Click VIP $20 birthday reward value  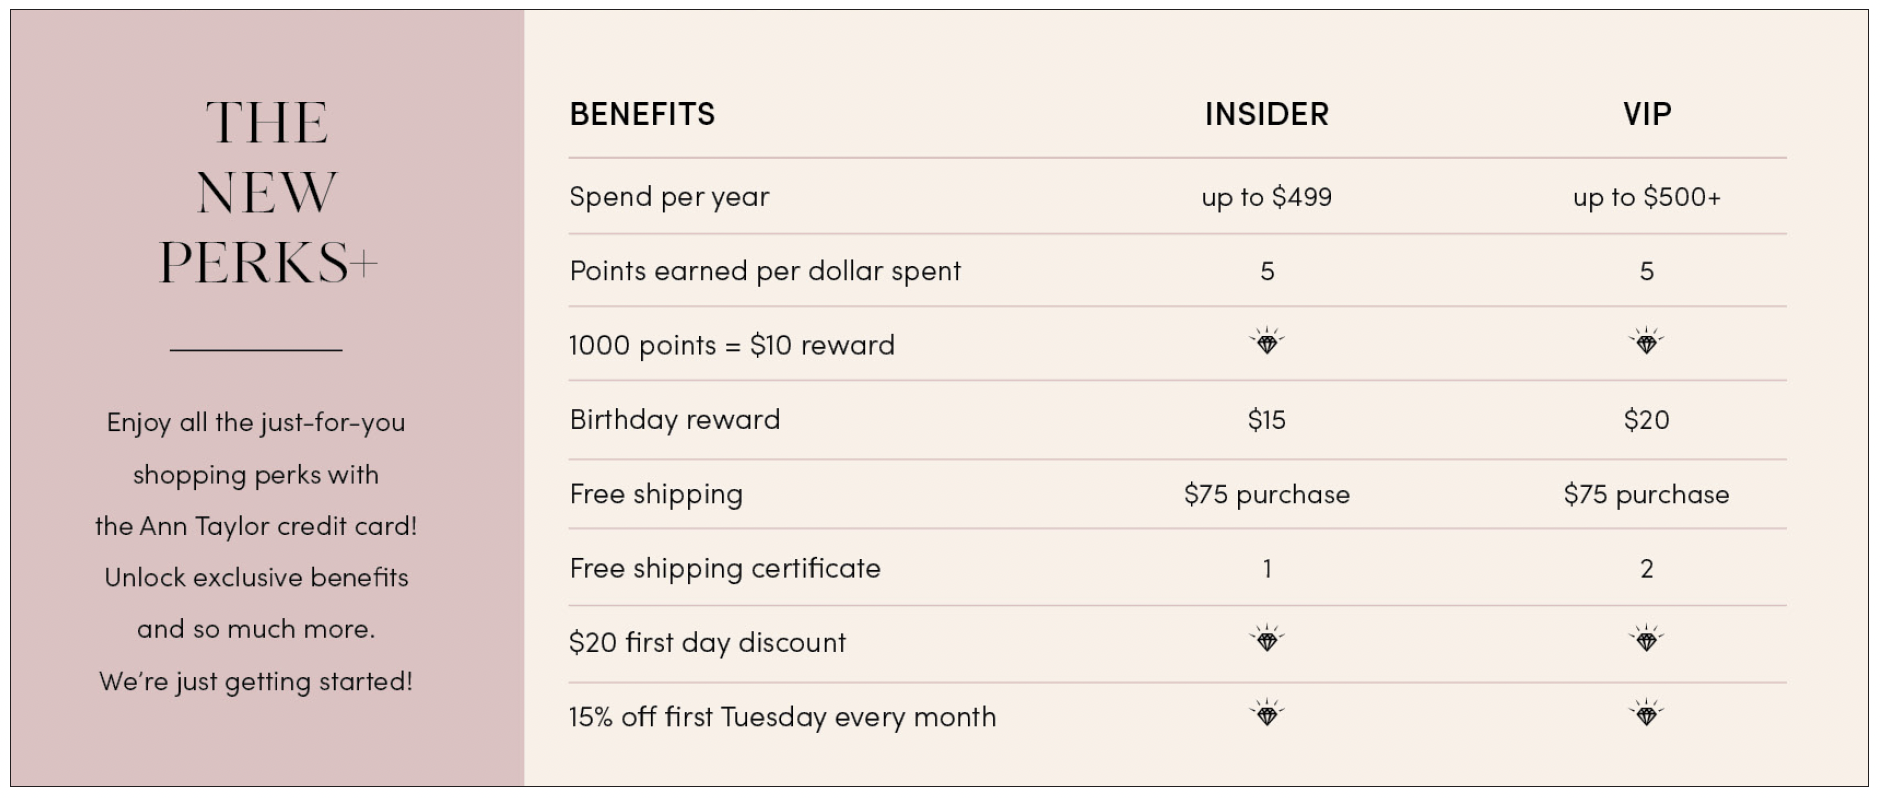click(1646, 419)
